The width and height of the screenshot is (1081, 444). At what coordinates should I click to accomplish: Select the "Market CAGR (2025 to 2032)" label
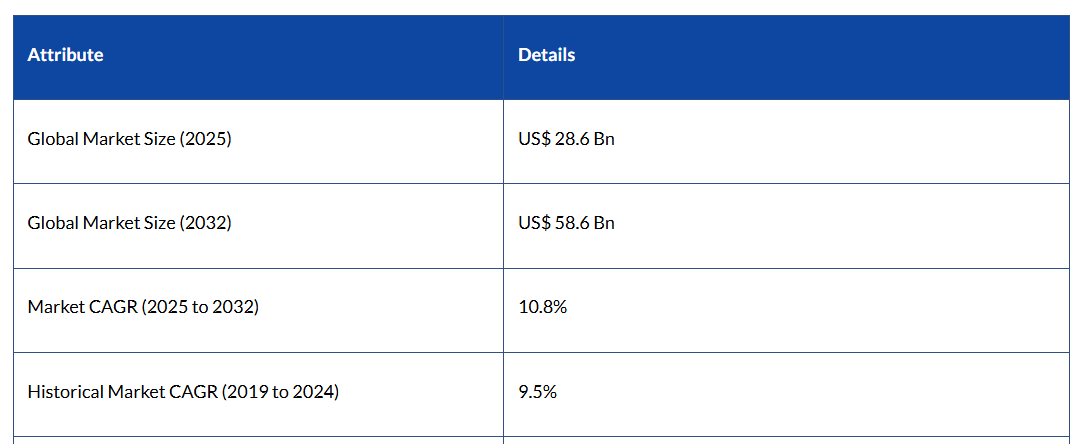coord(143,307)
